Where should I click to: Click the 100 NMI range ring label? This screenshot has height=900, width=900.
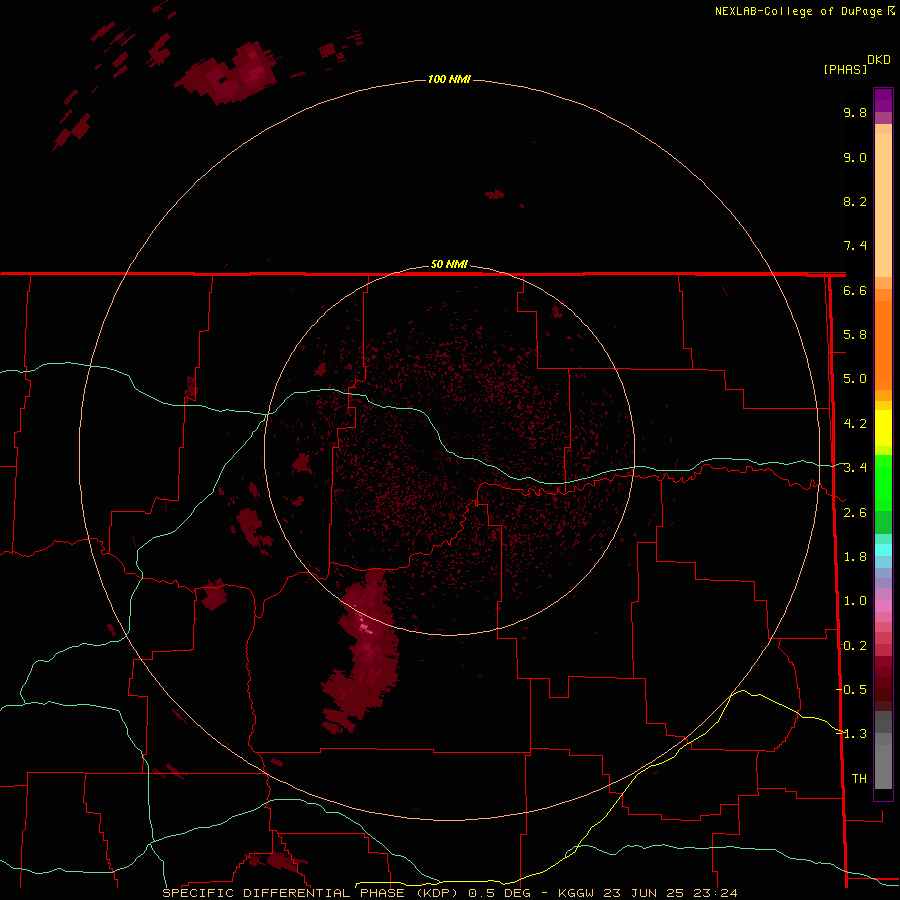pyautogui.click(x=449, y=79)
